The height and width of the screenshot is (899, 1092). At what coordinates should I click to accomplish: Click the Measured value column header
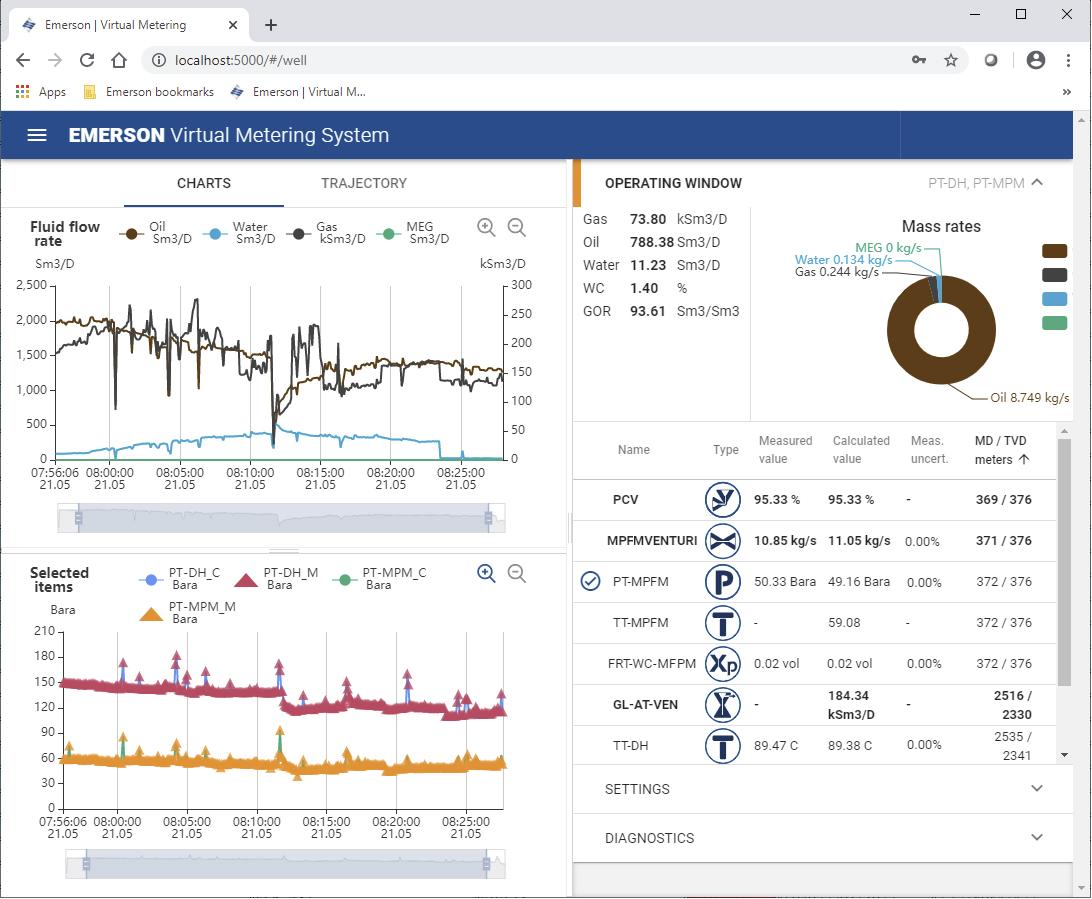pyautogui.click(x=785, y=450)
